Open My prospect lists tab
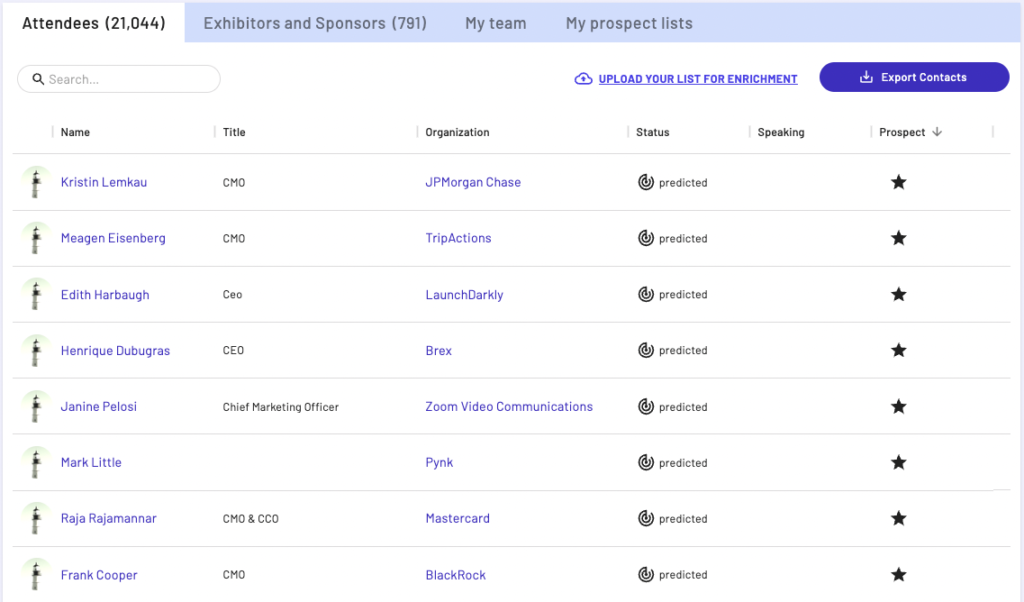Image resolution: width=1024 pixels, height=602 pixels. [x=629, y=23]
